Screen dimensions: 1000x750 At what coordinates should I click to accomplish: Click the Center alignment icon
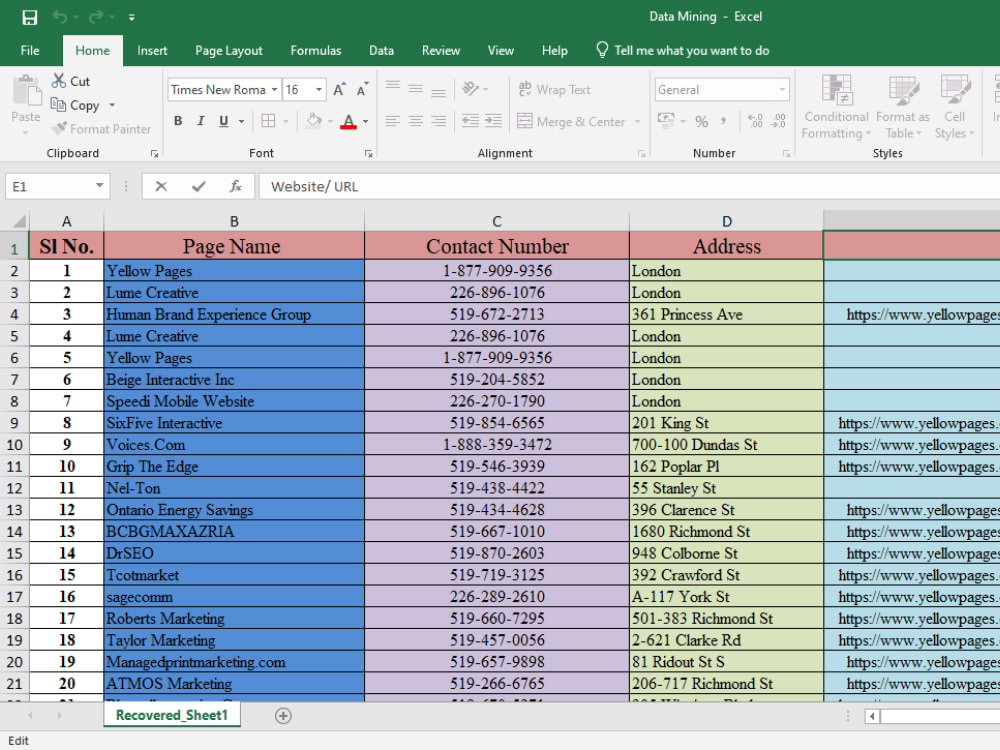coord(415,121)
